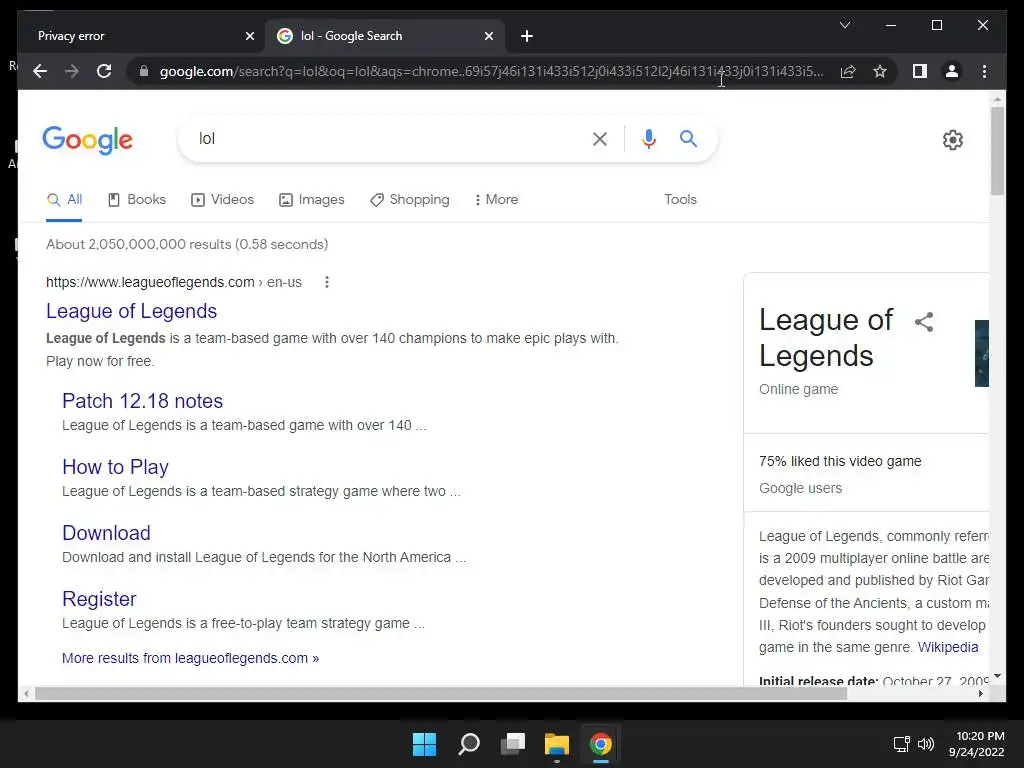1024x768 pixels.
Task: Open More results from leagueoflegends.com
Action: [191, 658]
